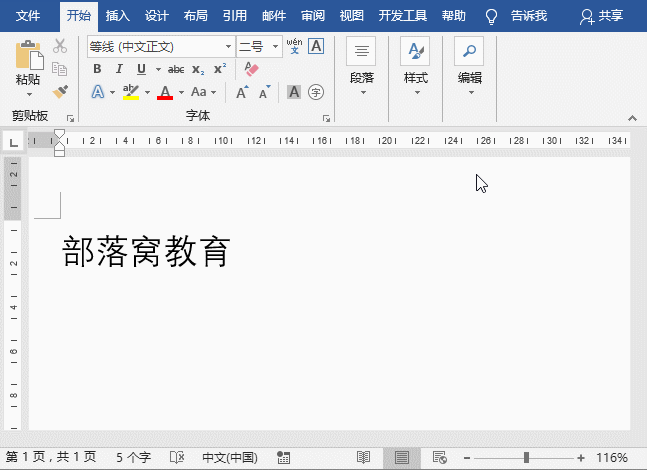
Task: Open the font size dropdown 二号
Action: pyautogui.click(x=276, y=47)
